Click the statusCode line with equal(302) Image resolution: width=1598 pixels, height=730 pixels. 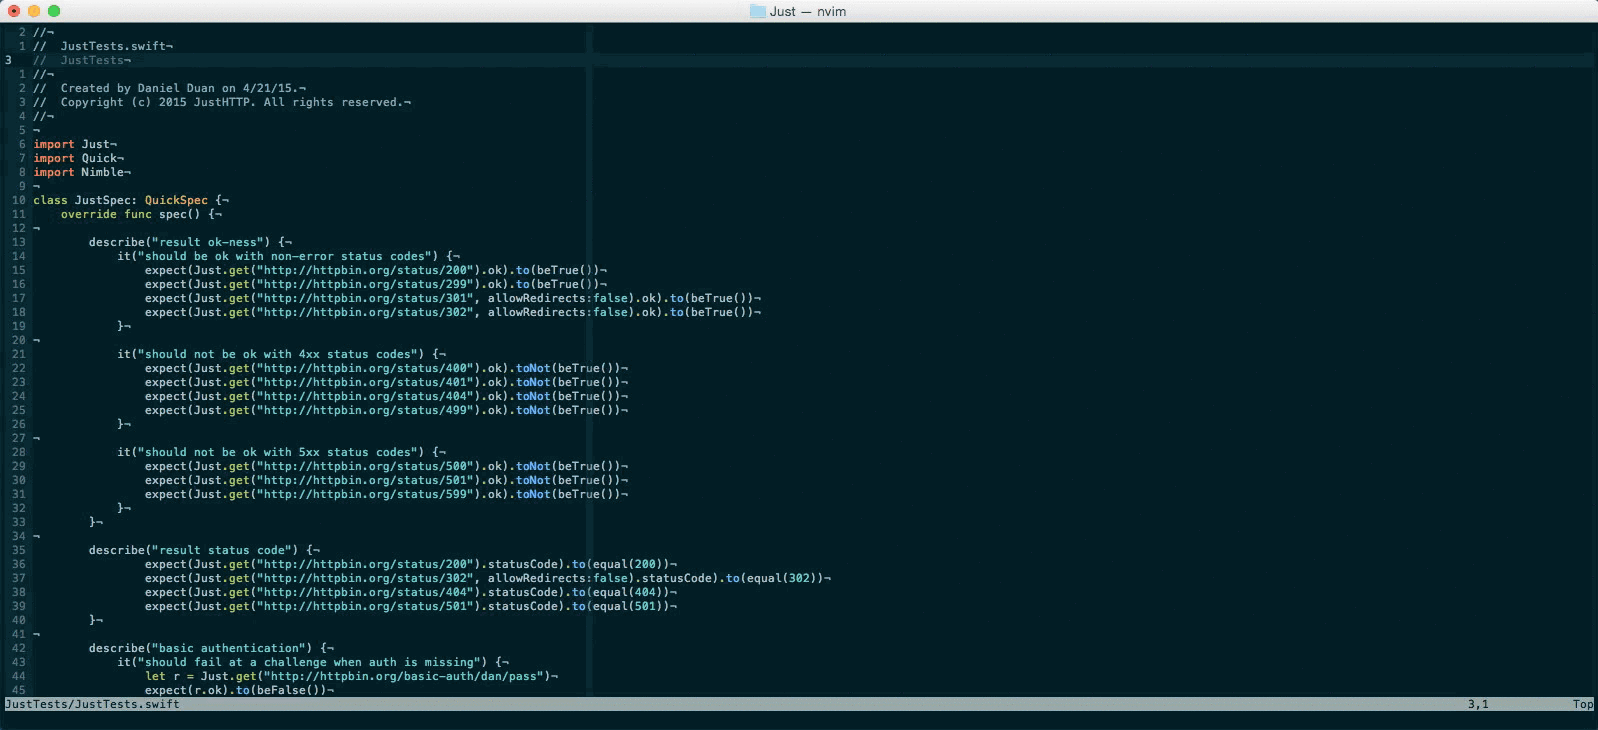488,578
